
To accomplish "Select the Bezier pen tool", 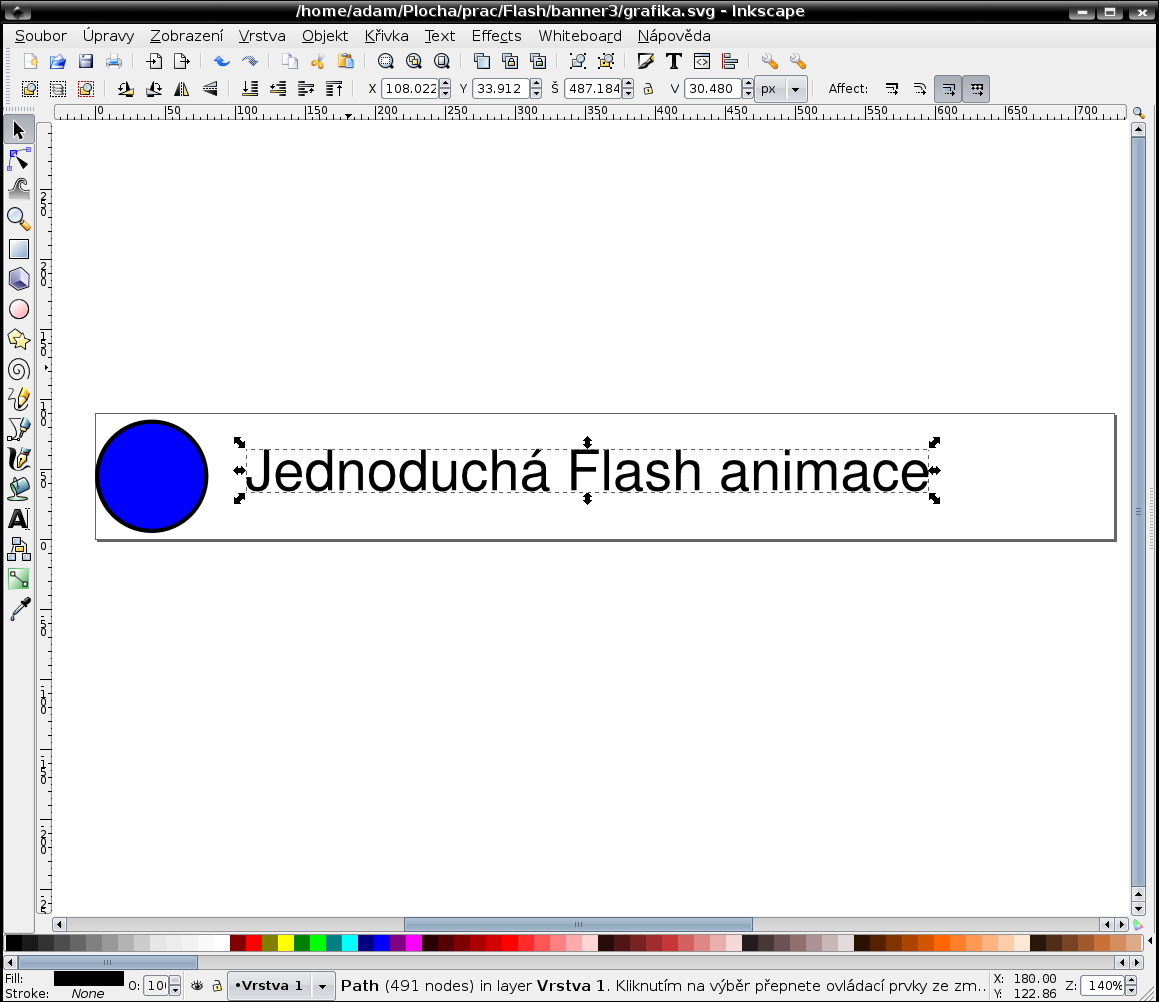I will point(18,429).
